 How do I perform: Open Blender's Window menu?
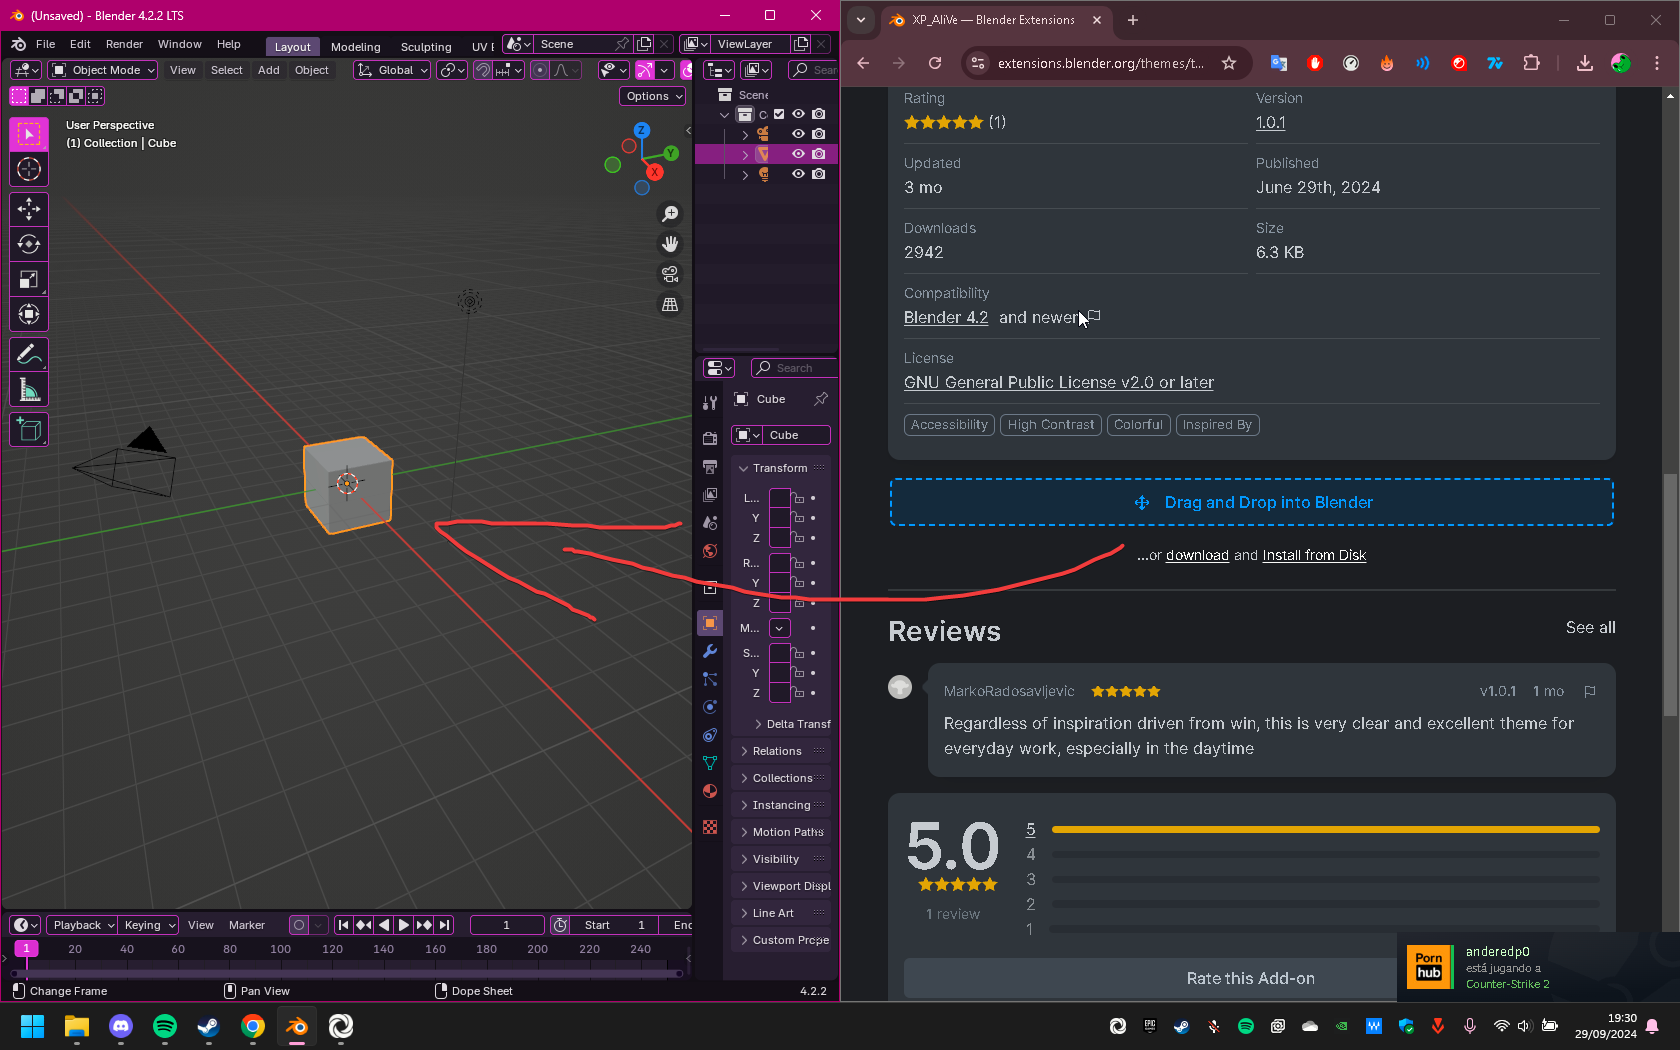(180, 44)
